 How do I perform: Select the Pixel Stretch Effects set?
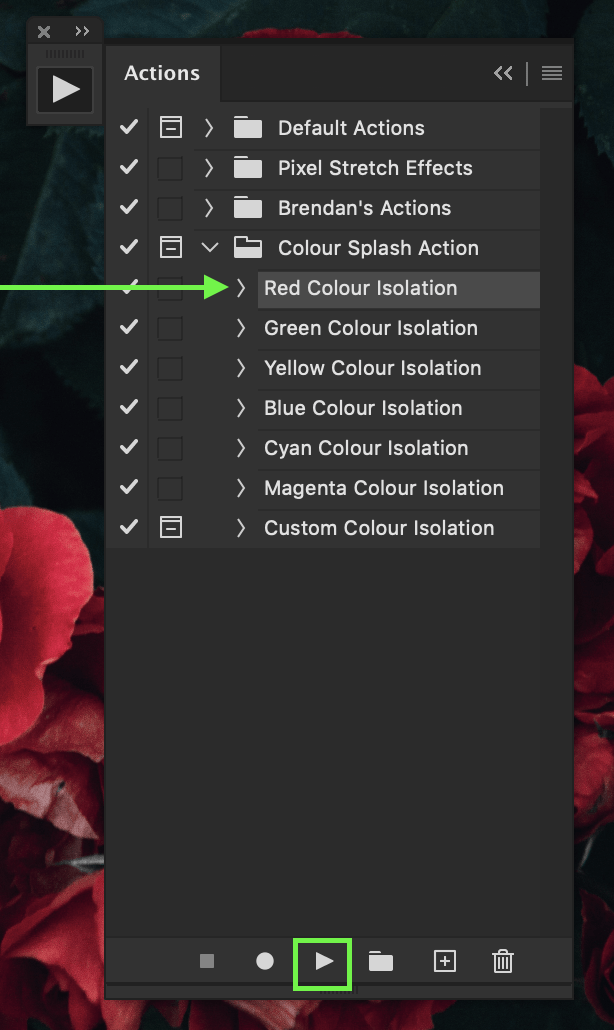[x=375, y=168]
